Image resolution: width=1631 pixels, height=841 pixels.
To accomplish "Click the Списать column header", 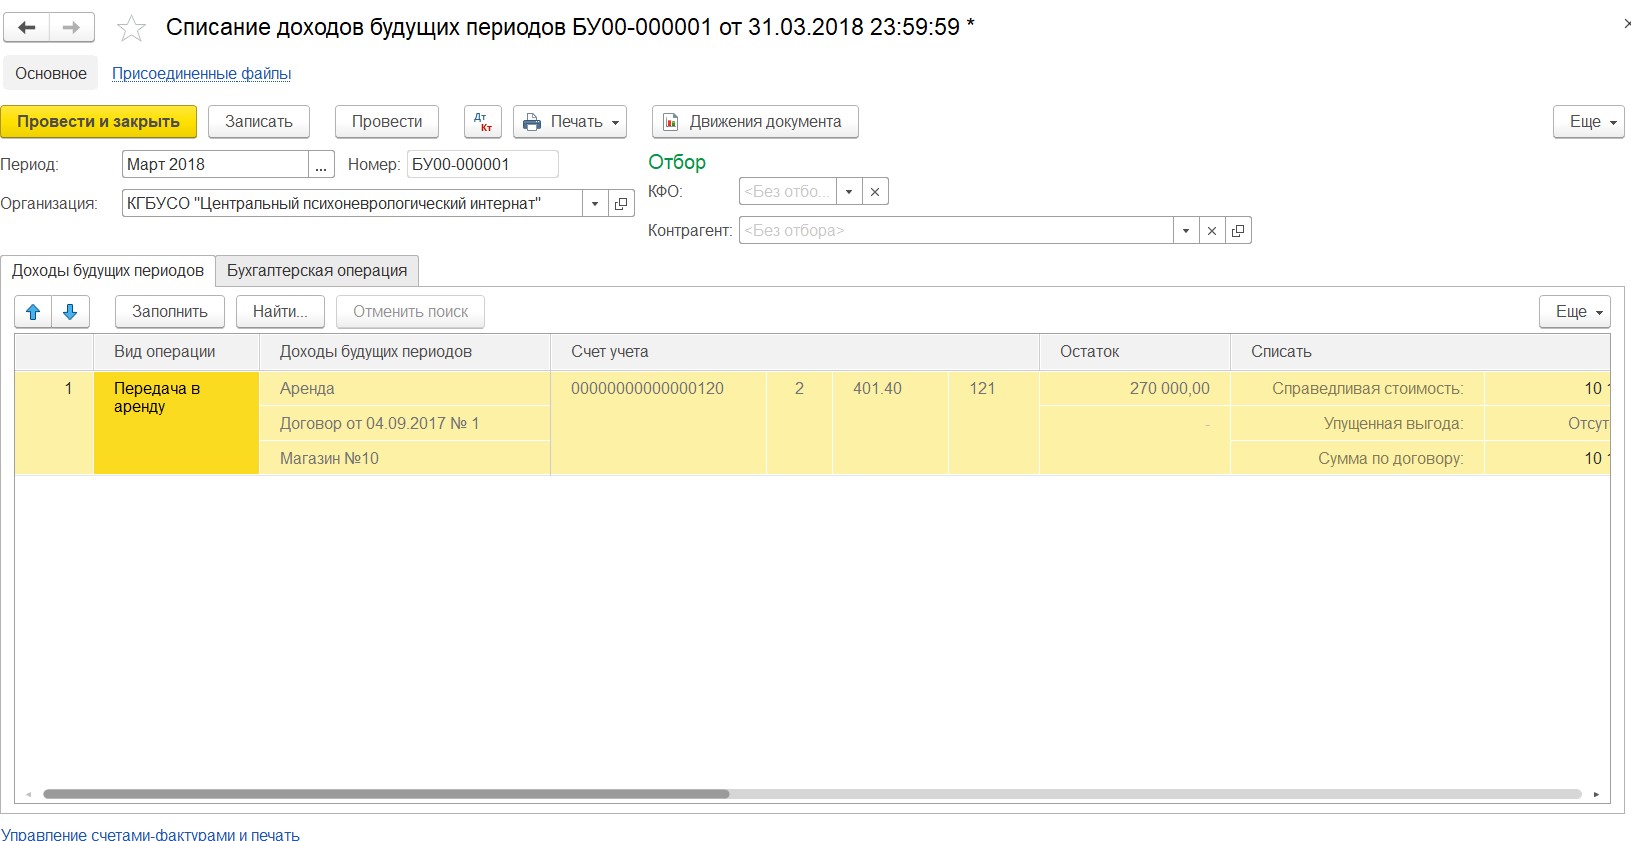I will 1420,352.
